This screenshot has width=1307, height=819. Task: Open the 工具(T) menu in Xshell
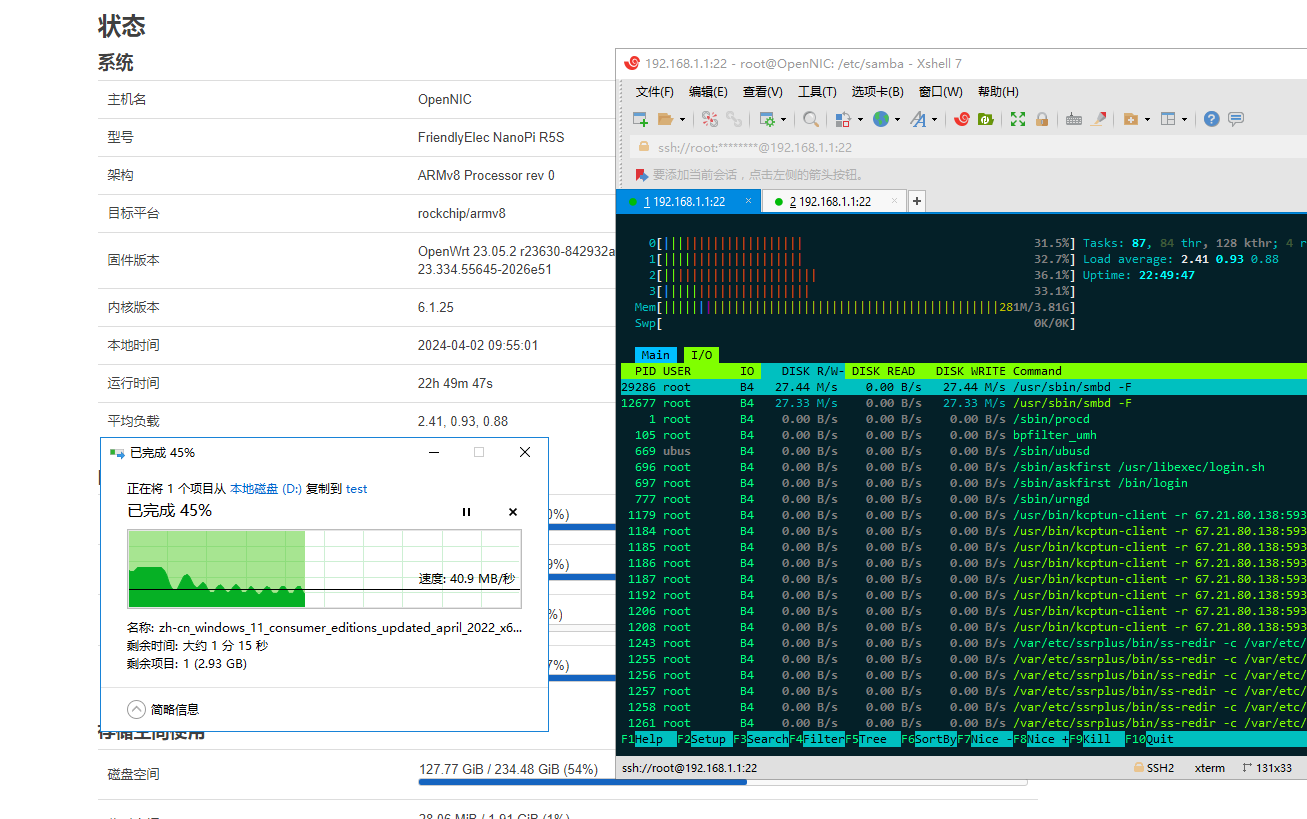point(817,91)
